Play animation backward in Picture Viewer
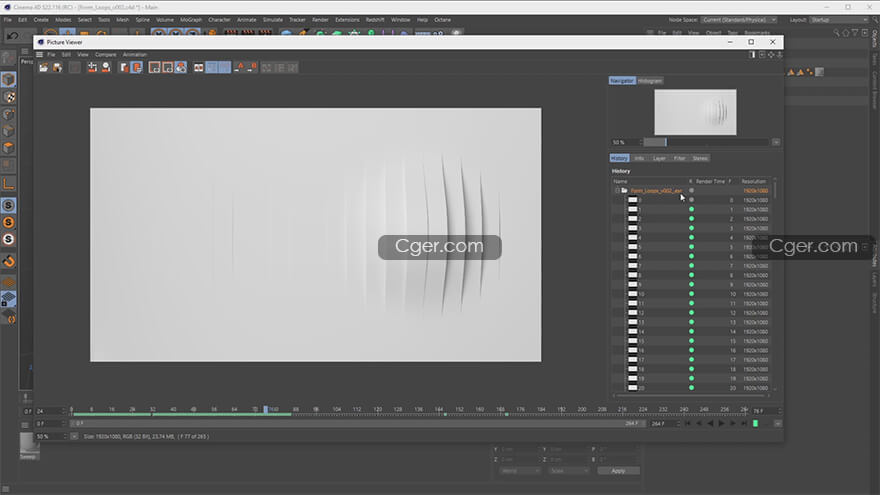This screenshot has height=495, width=880. pyautogui.click(x=710, y=424)
